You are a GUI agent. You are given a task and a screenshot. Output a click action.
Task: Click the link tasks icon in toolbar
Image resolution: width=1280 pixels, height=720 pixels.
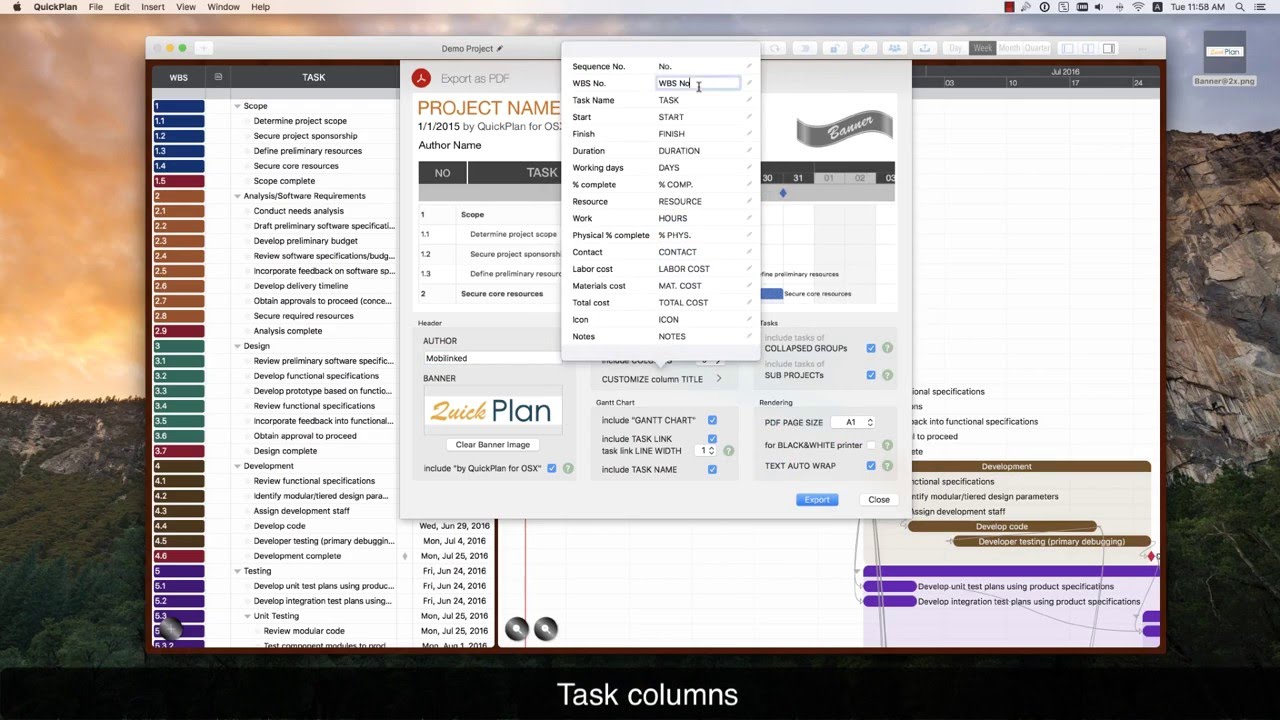coord(864,48)
